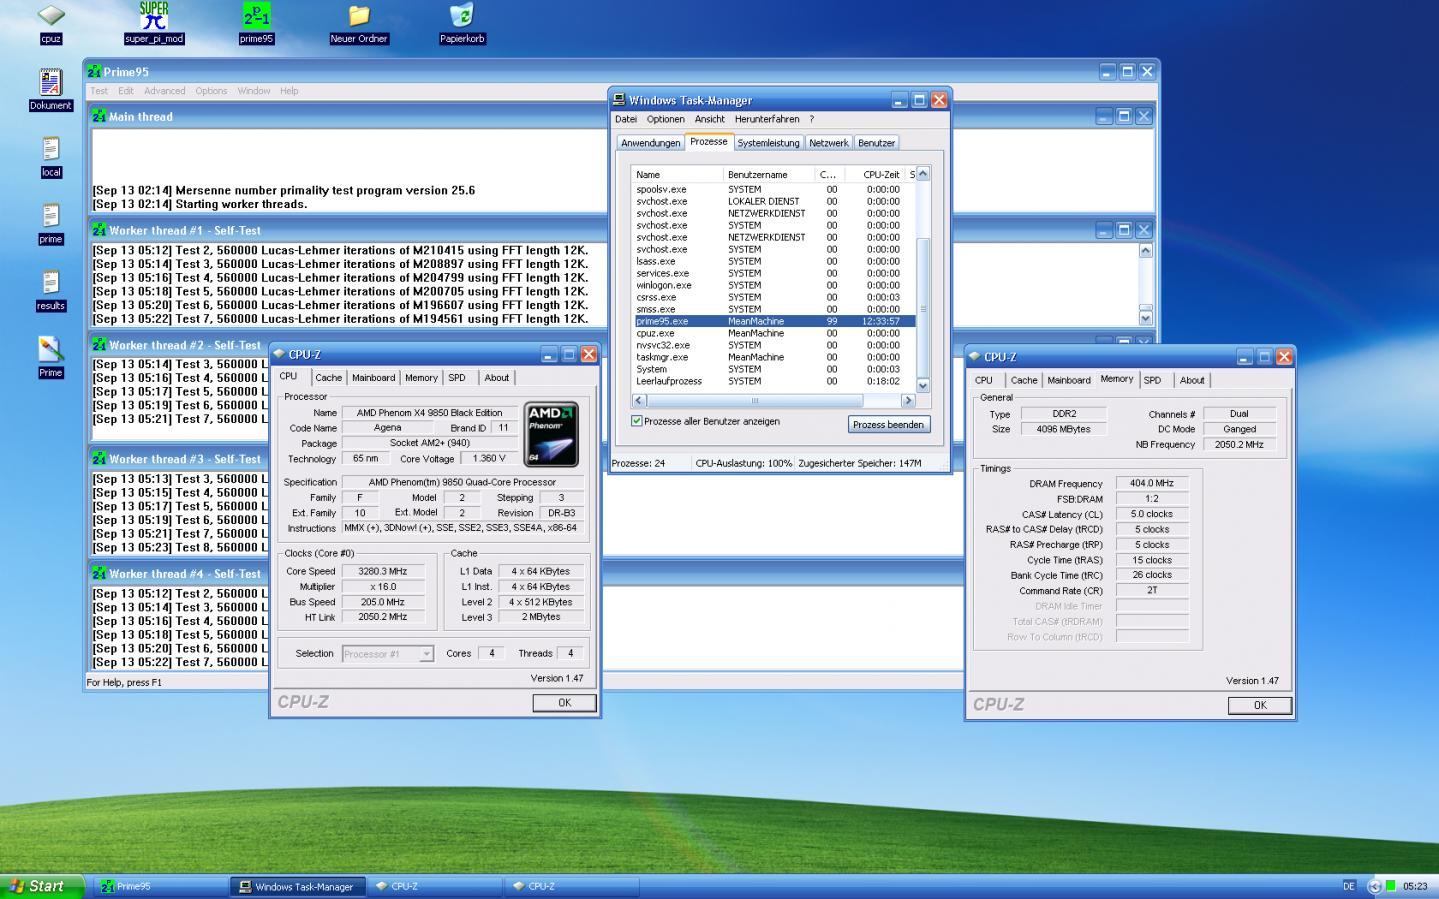Click process list horizontal scroll left arrow
The image size is (1439, 899).
click(639, 400)
